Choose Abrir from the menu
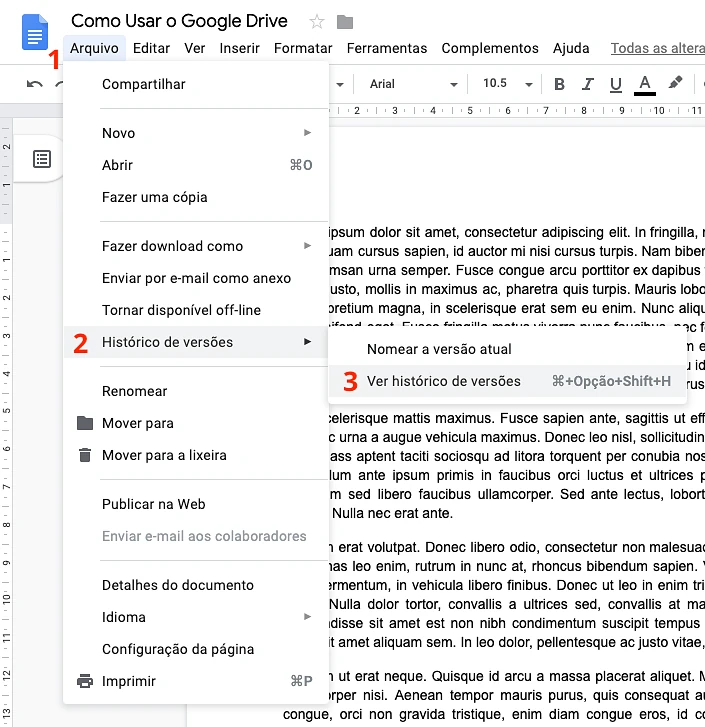 196,165
